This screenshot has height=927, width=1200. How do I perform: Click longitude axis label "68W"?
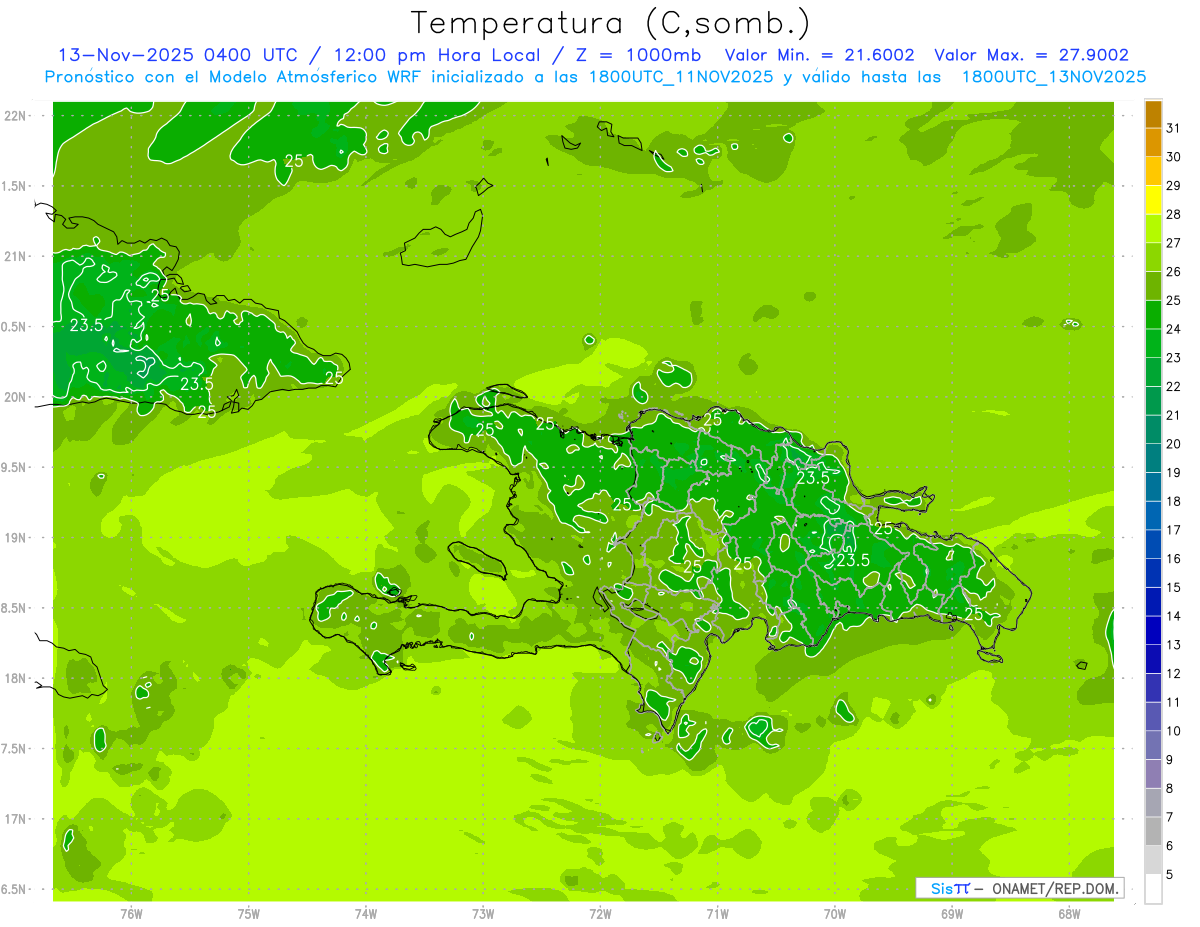point(1069,914)
